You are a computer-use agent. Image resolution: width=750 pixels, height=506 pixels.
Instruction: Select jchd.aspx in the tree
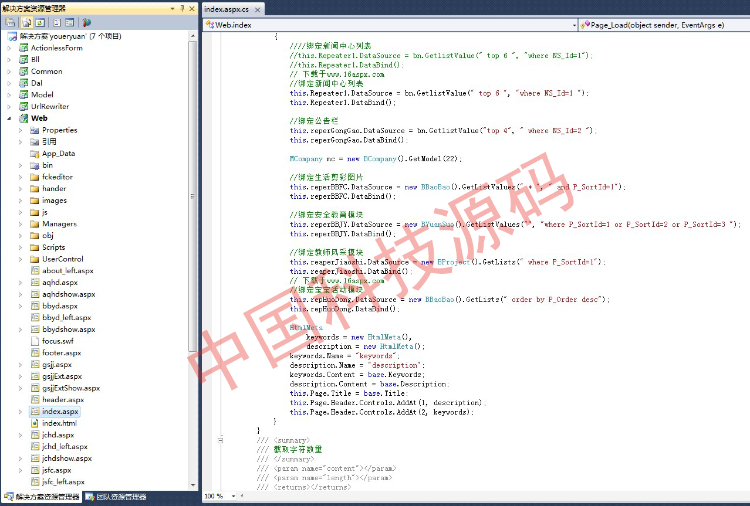coord(58,435)
